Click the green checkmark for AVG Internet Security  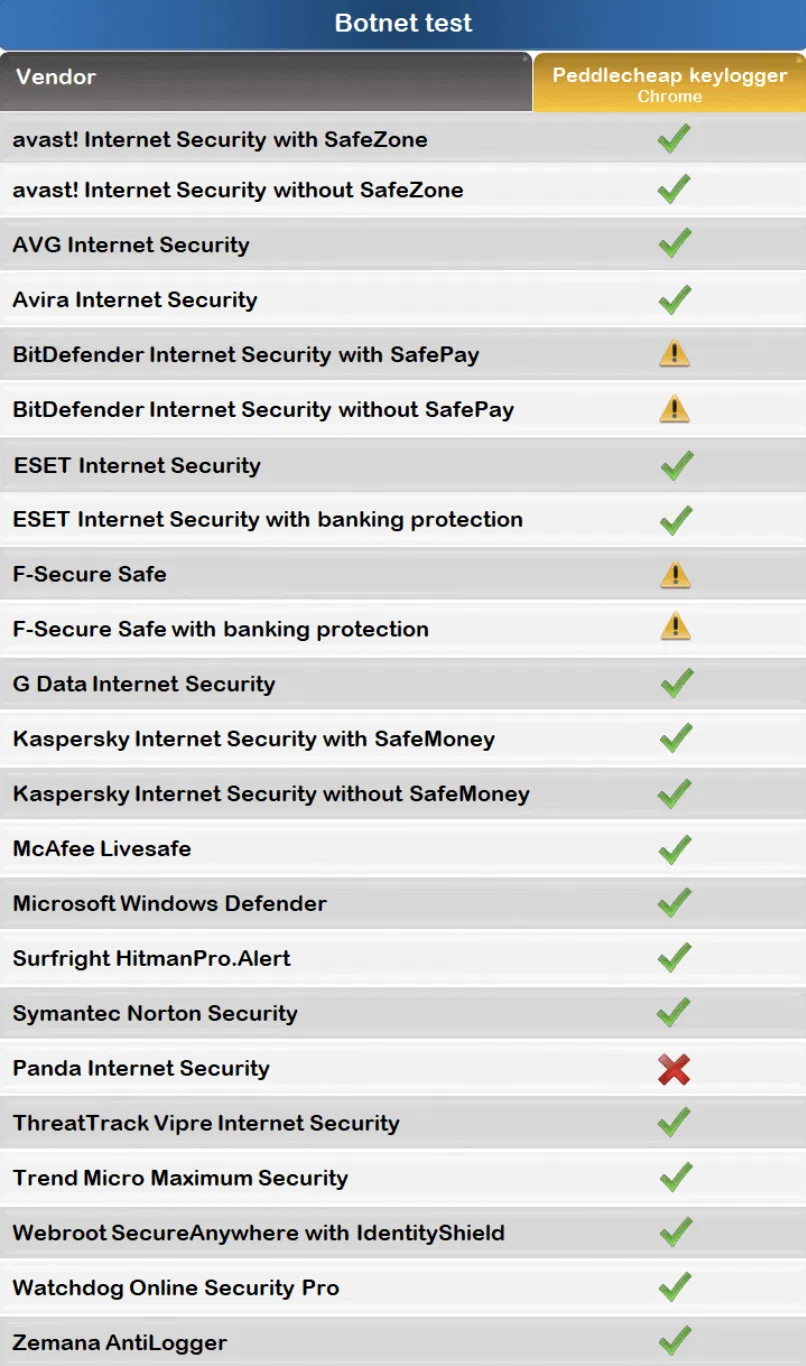(675, 243)
